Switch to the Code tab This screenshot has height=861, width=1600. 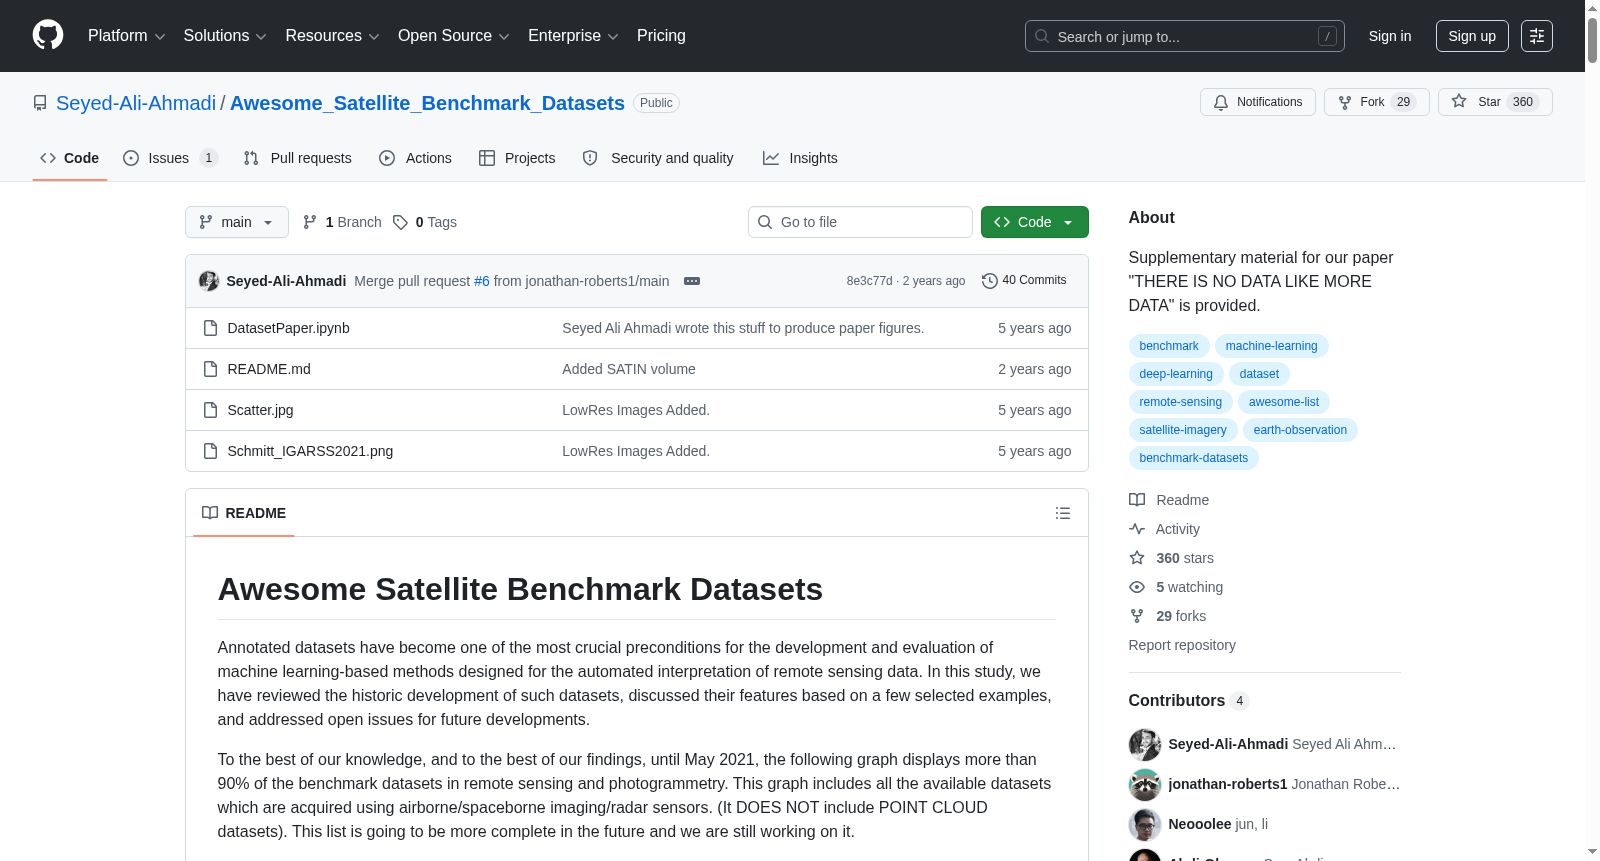(70, 158)
